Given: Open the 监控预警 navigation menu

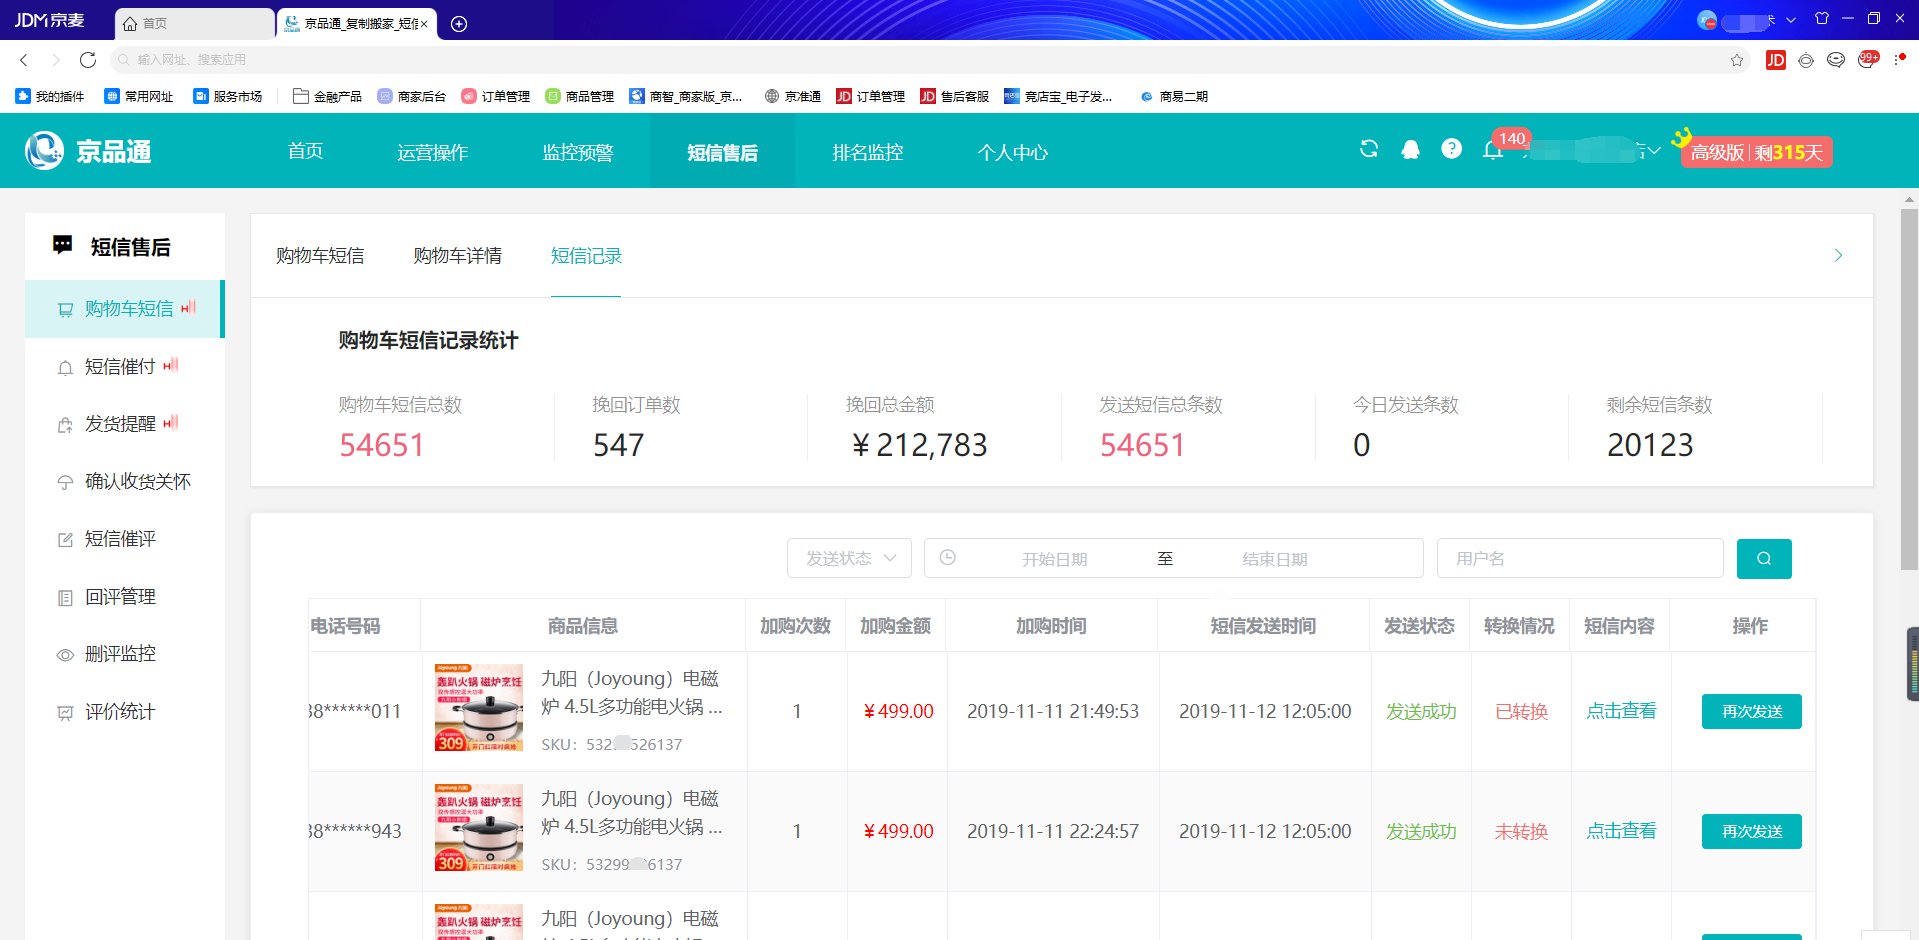Looking at the screenshot, I should pyautogui.click(x=577, y=152).
